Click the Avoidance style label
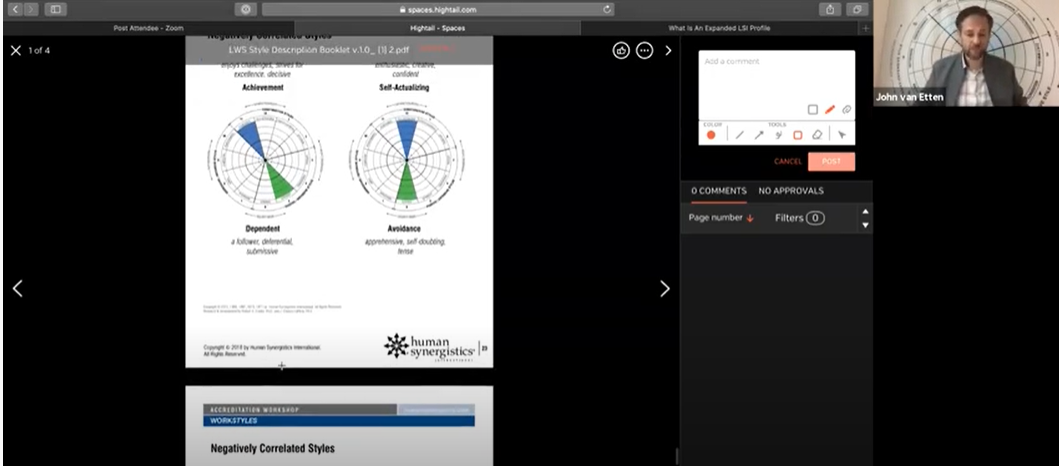 click(x=405, y=229)
